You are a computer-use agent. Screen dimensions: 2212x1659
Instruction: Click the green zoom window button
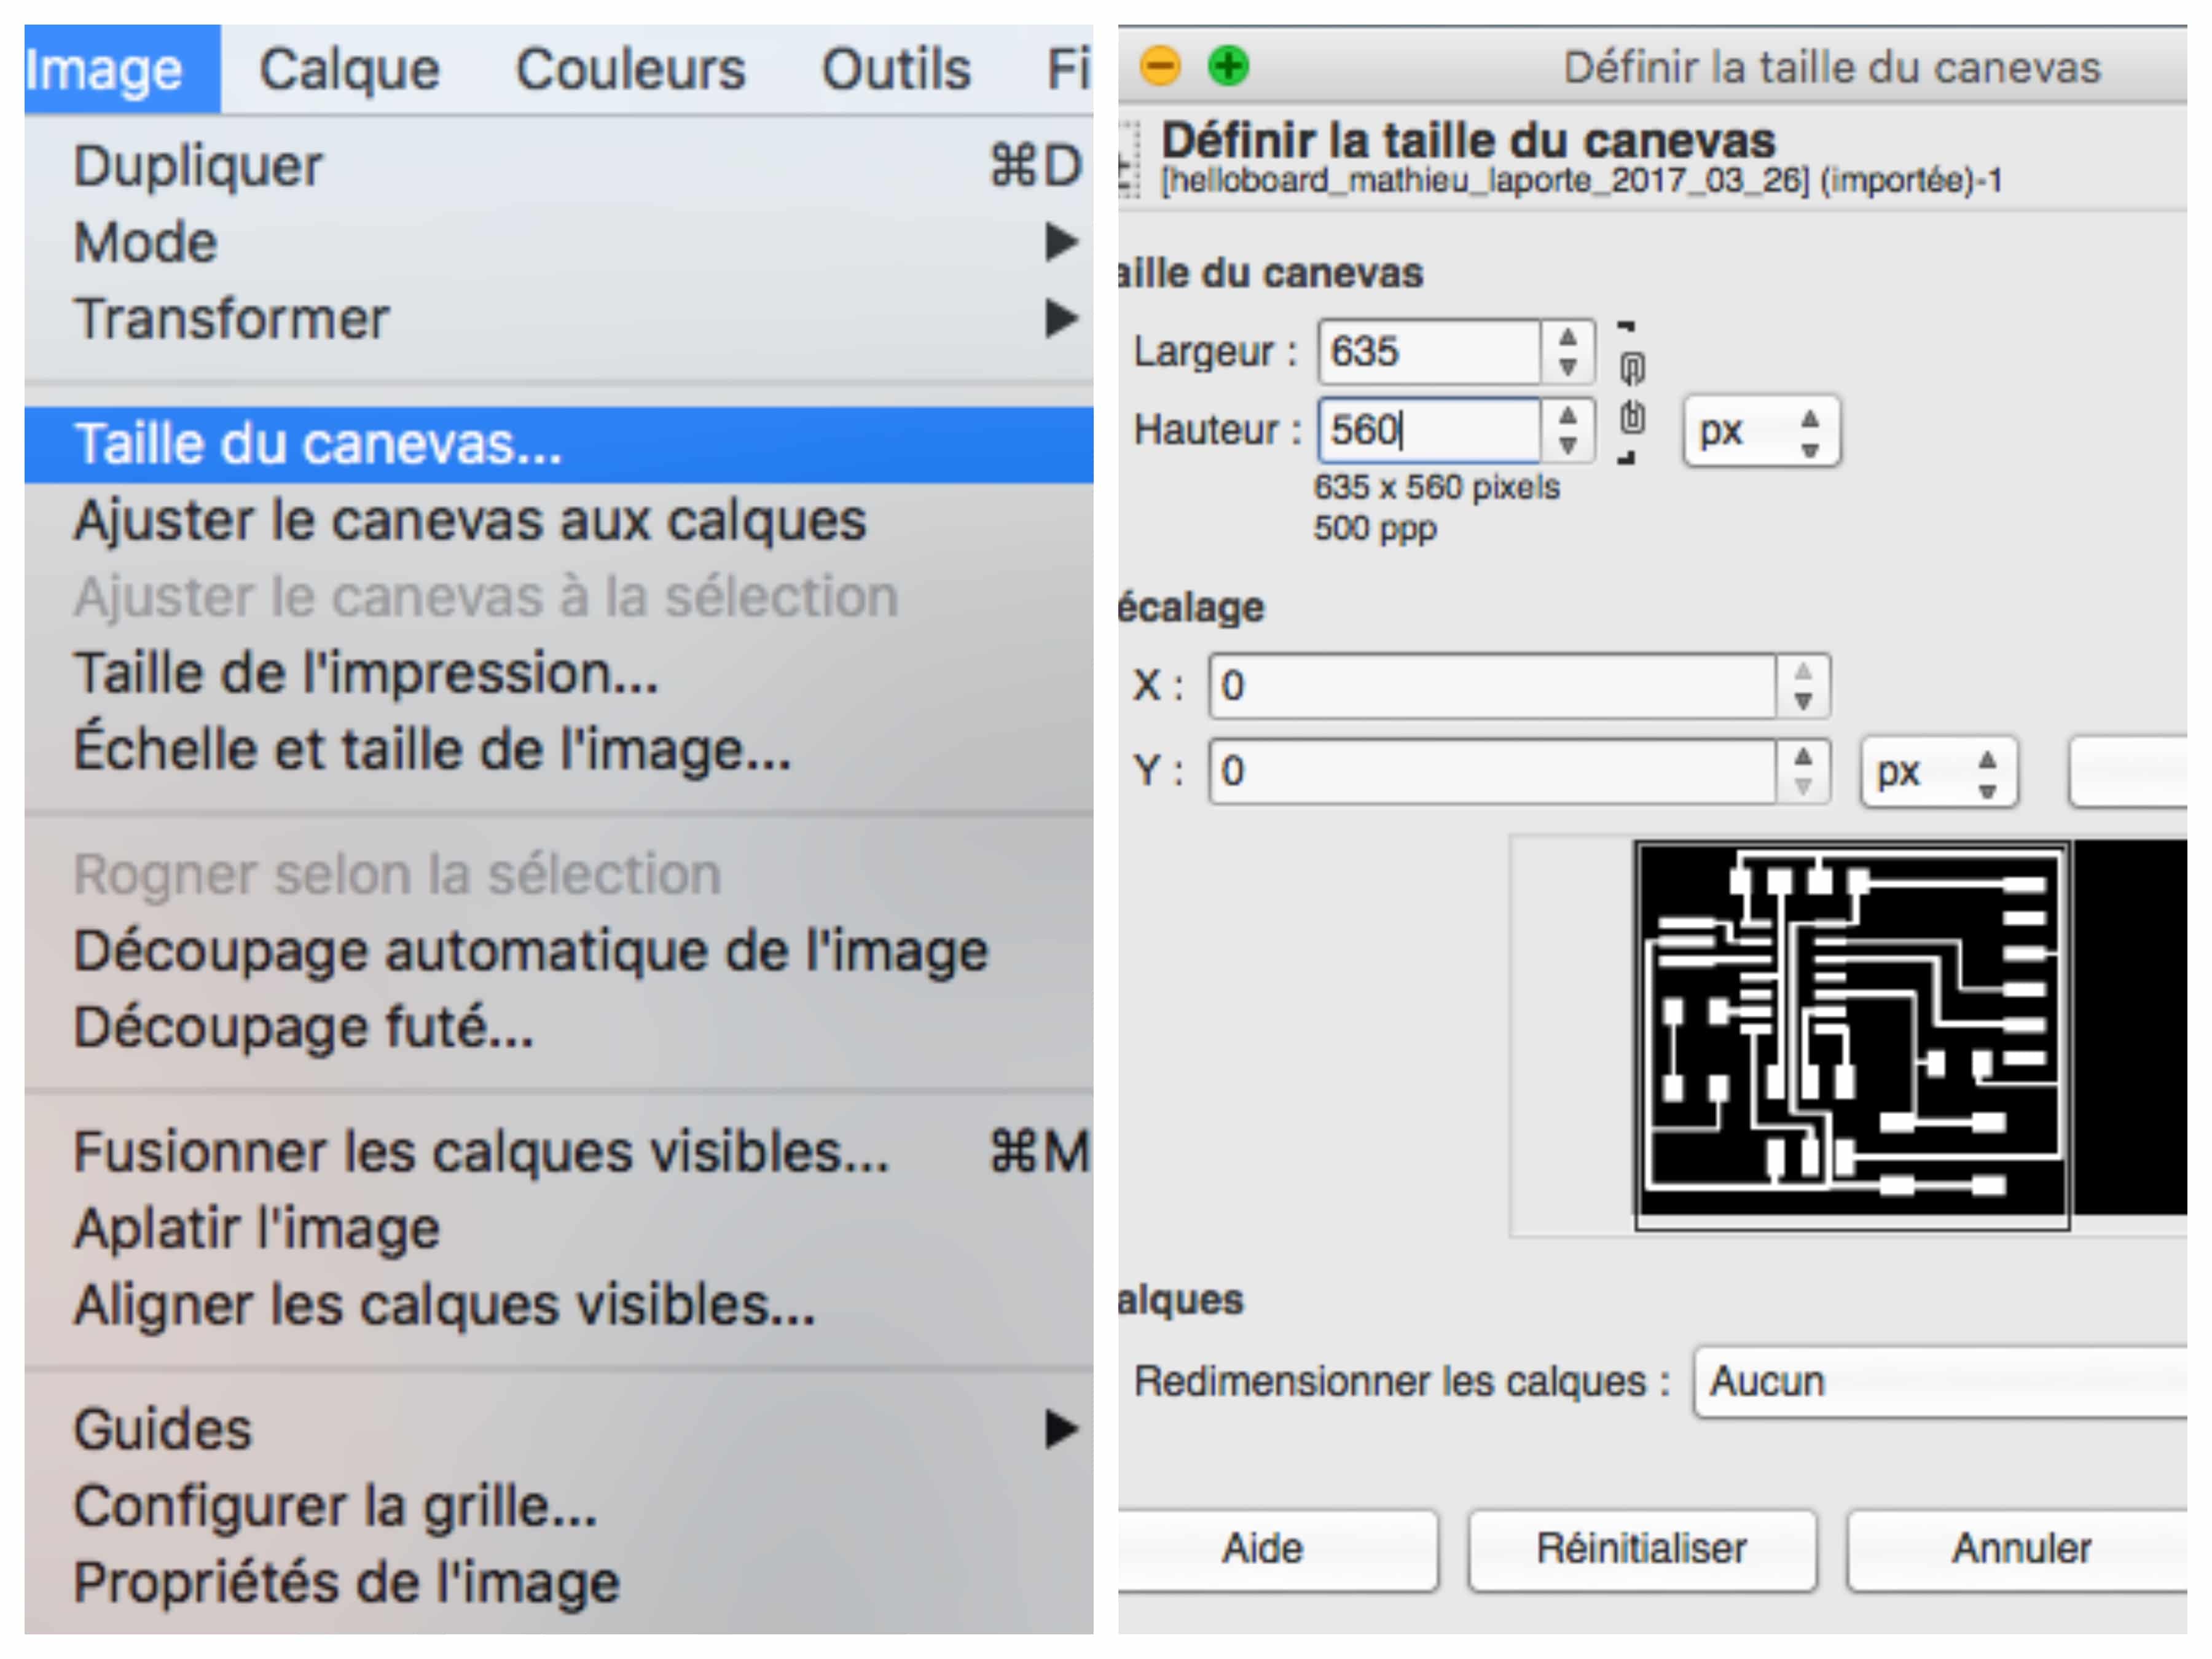click(1228, 67)
